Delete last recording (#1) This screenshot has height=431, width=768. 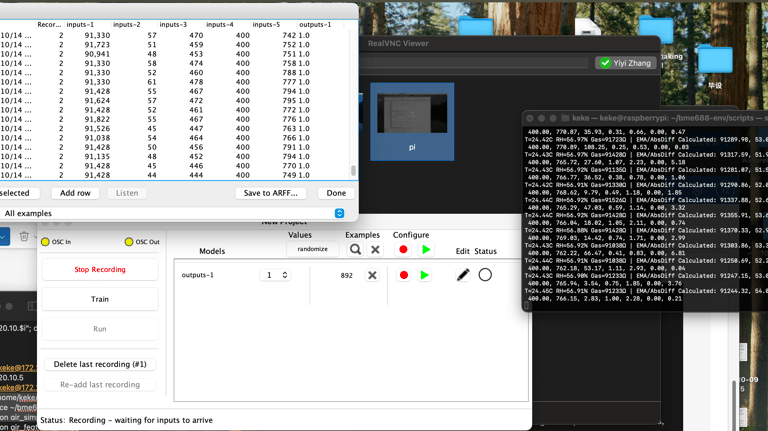pos(100,364)
